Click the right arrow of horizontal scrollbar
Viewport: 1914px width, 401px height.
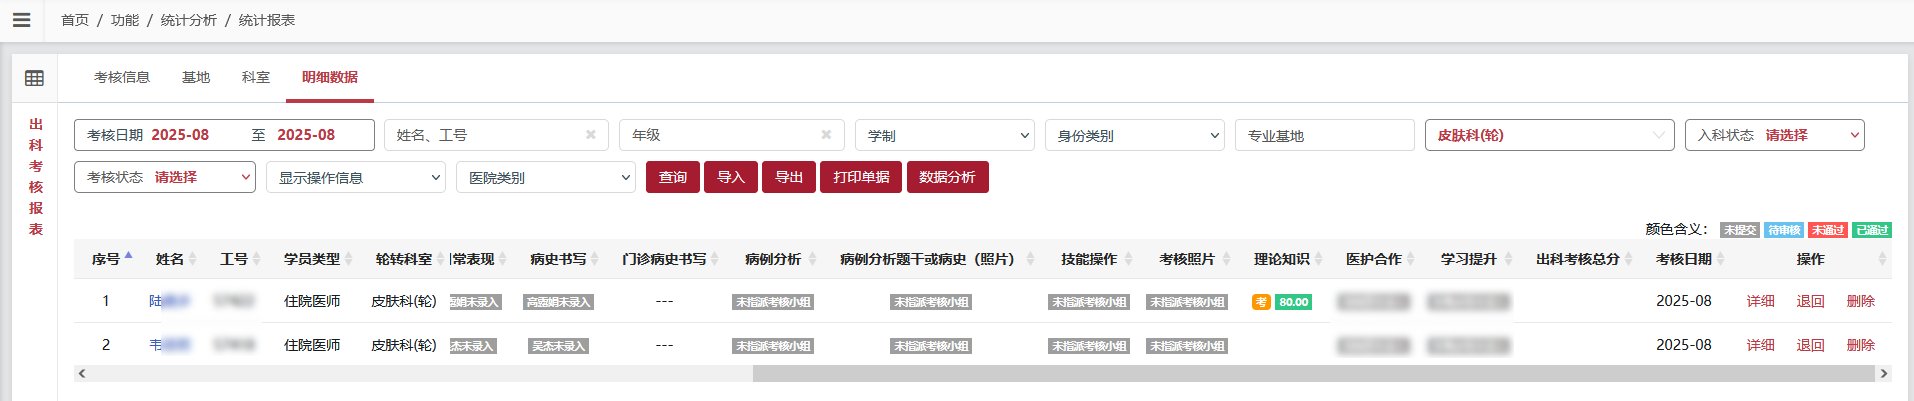(1884, 374)
